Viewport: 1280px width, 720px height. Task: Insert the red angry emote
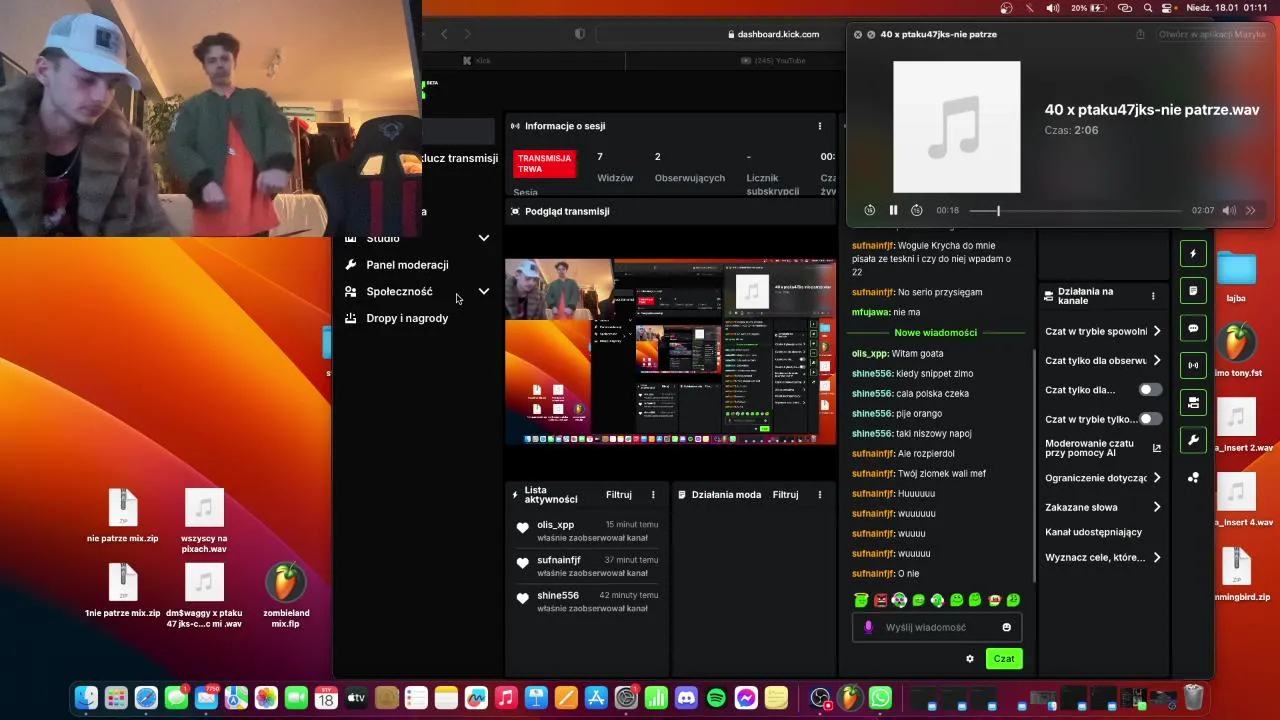pyautogui.click(x=880, y=600)
